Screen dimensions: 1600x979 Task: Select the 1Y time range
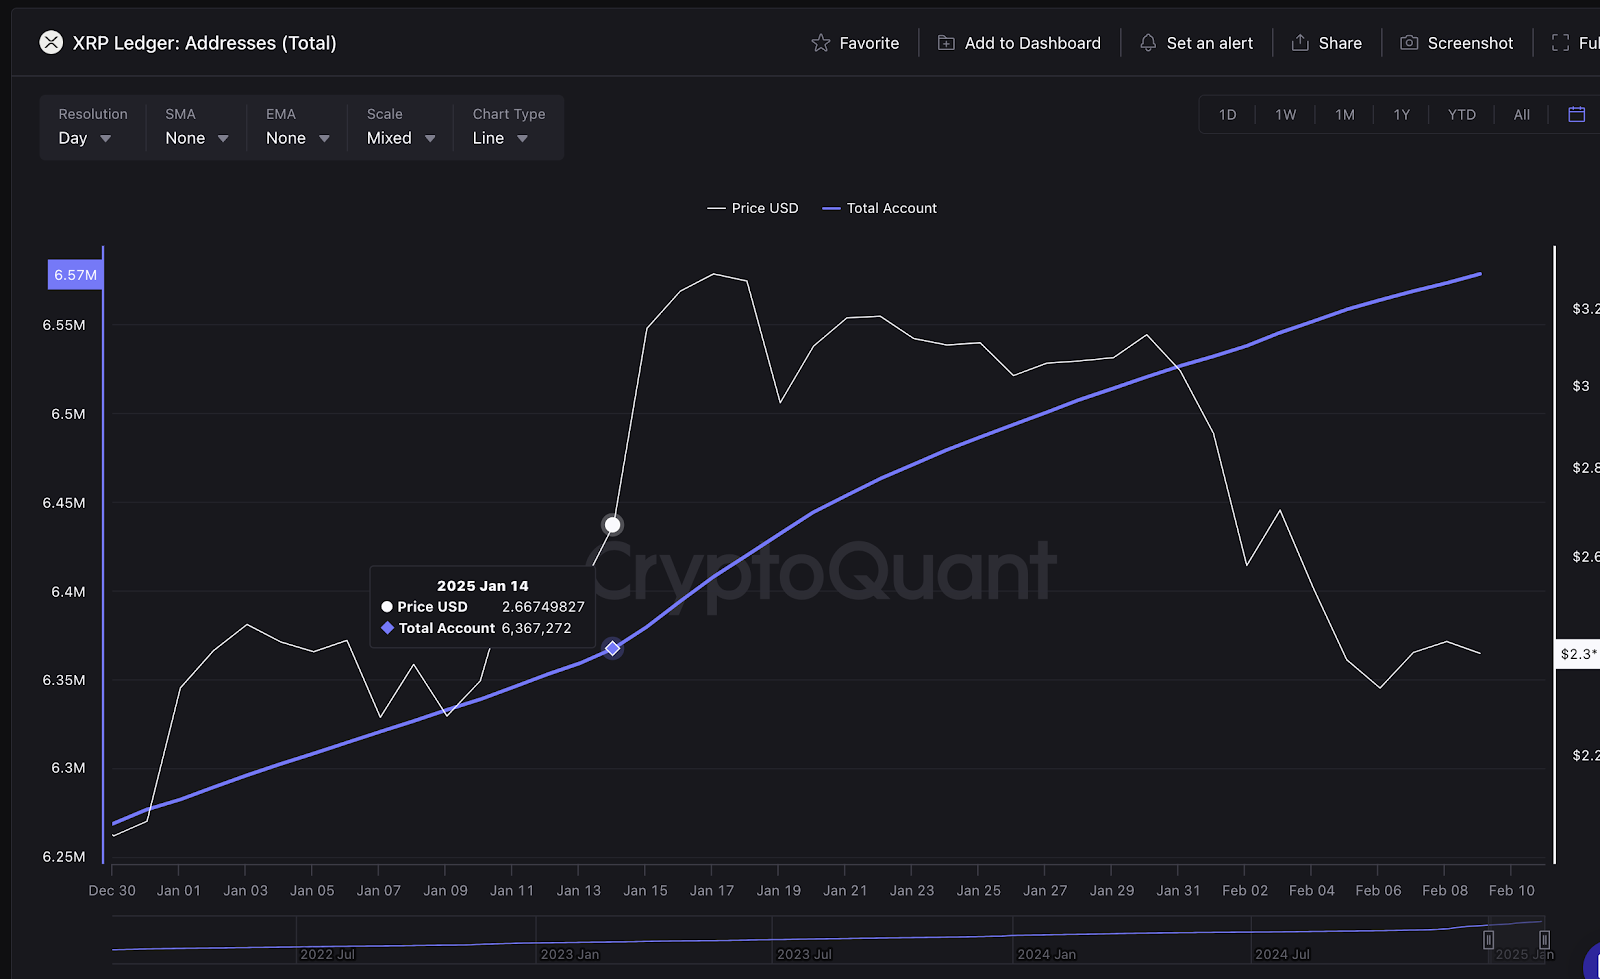1402,115
